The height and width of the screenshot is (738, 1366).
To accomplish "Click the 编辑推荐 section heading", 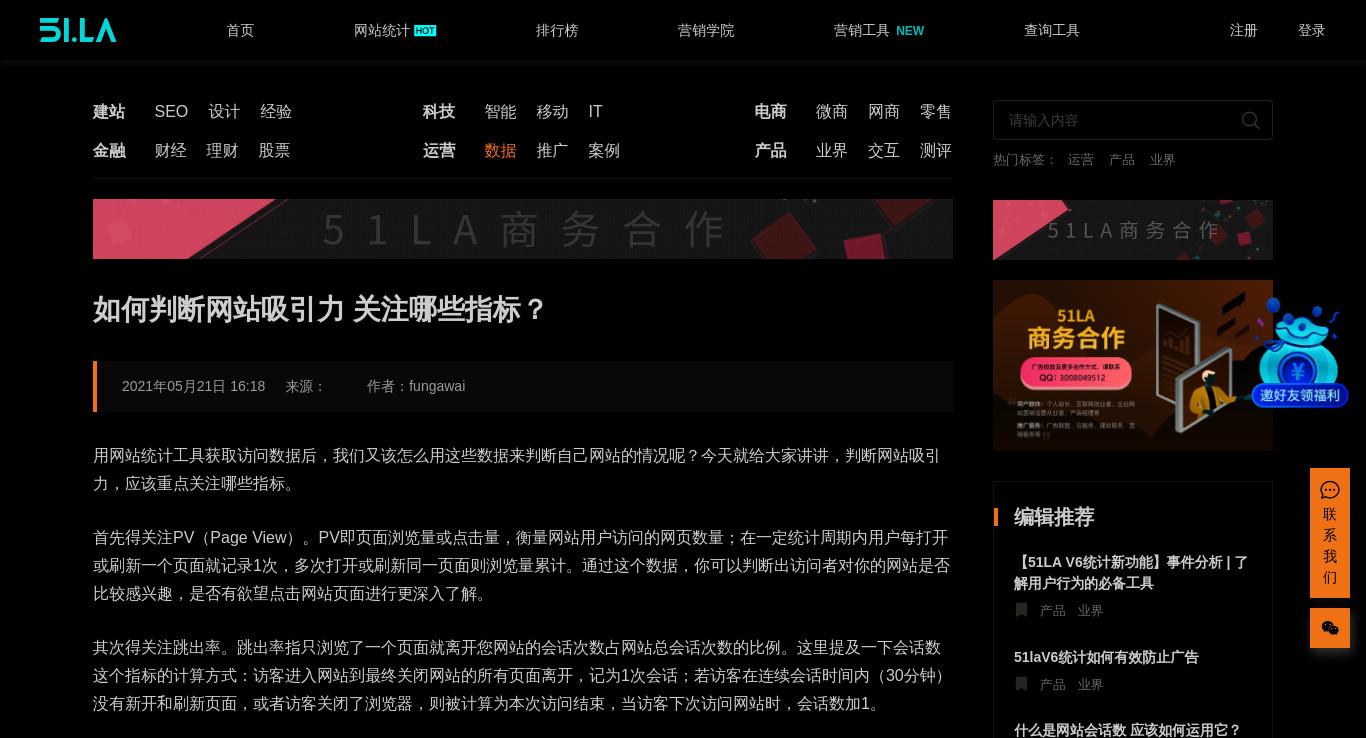I will tap(1054, 517).
